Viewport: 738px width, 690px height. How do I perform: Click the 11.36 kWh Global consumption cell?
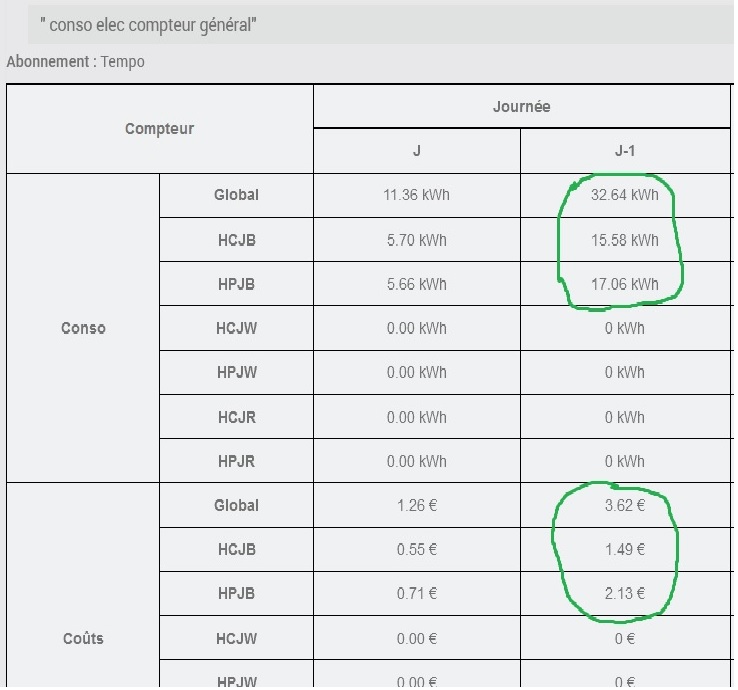click(416, 195)
